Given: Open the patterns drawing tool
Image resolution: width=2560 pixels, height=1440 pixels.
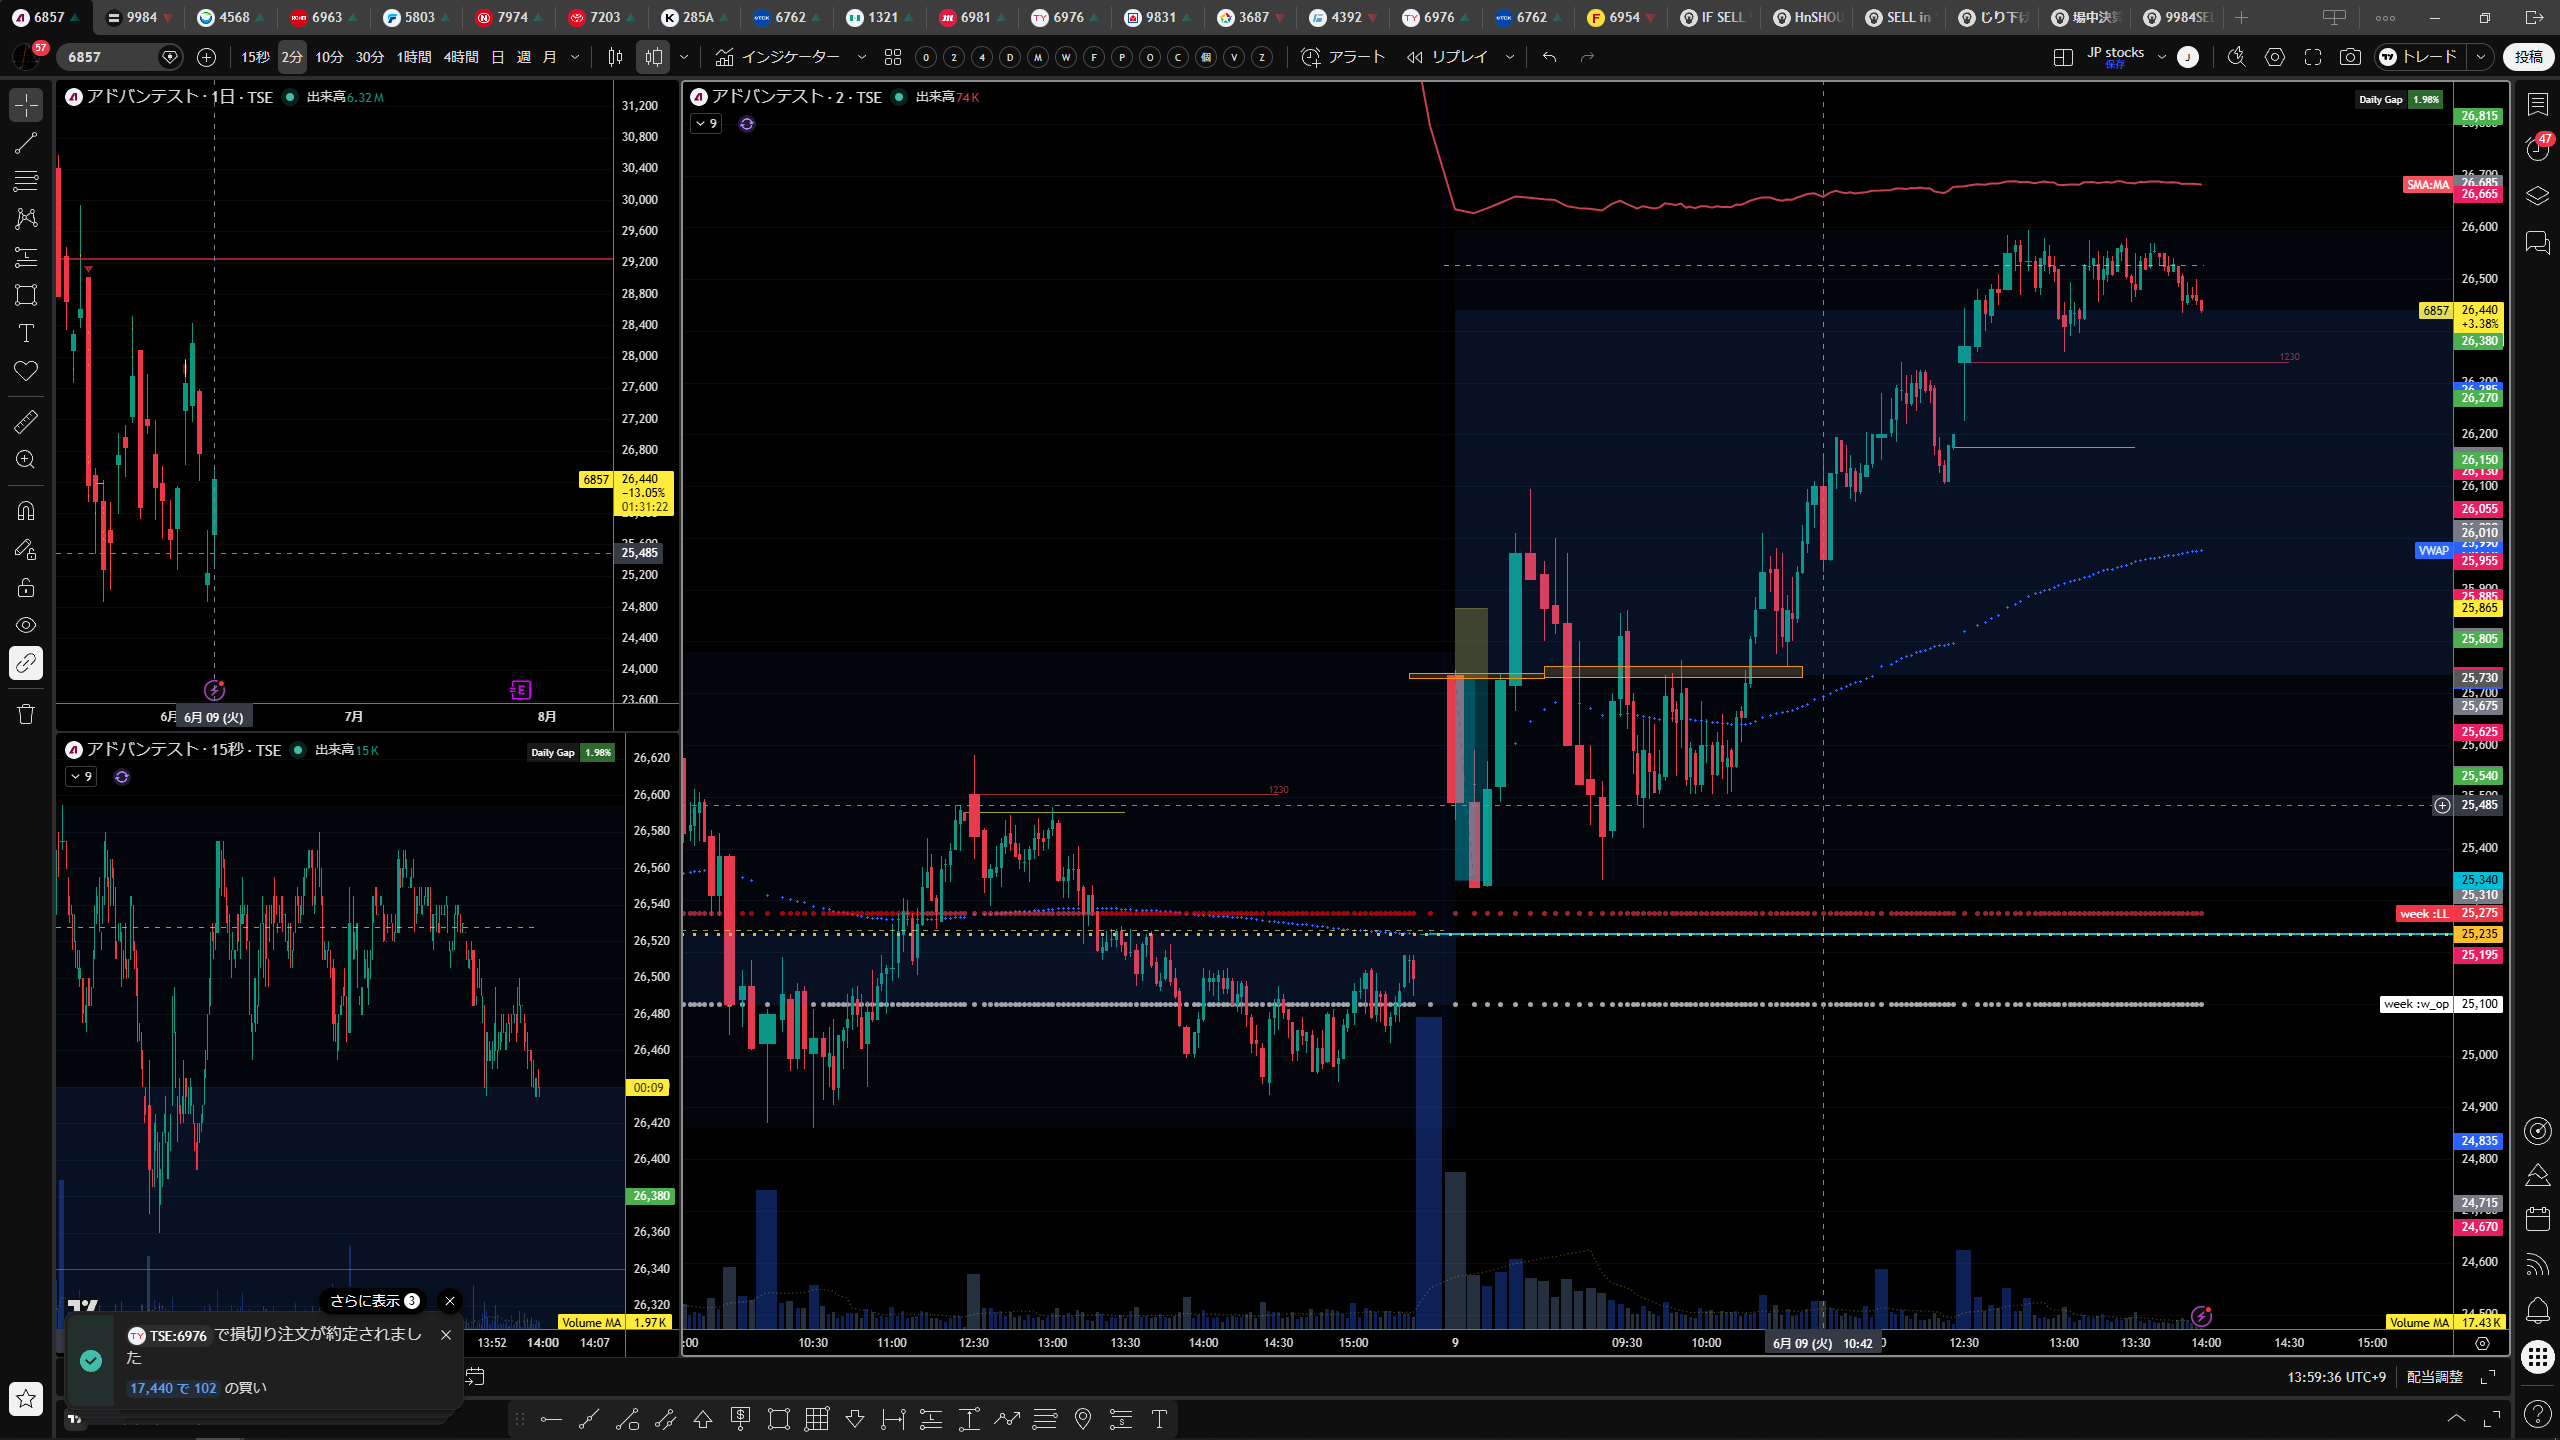Looking at the screenshot, I should pos(26,219).
